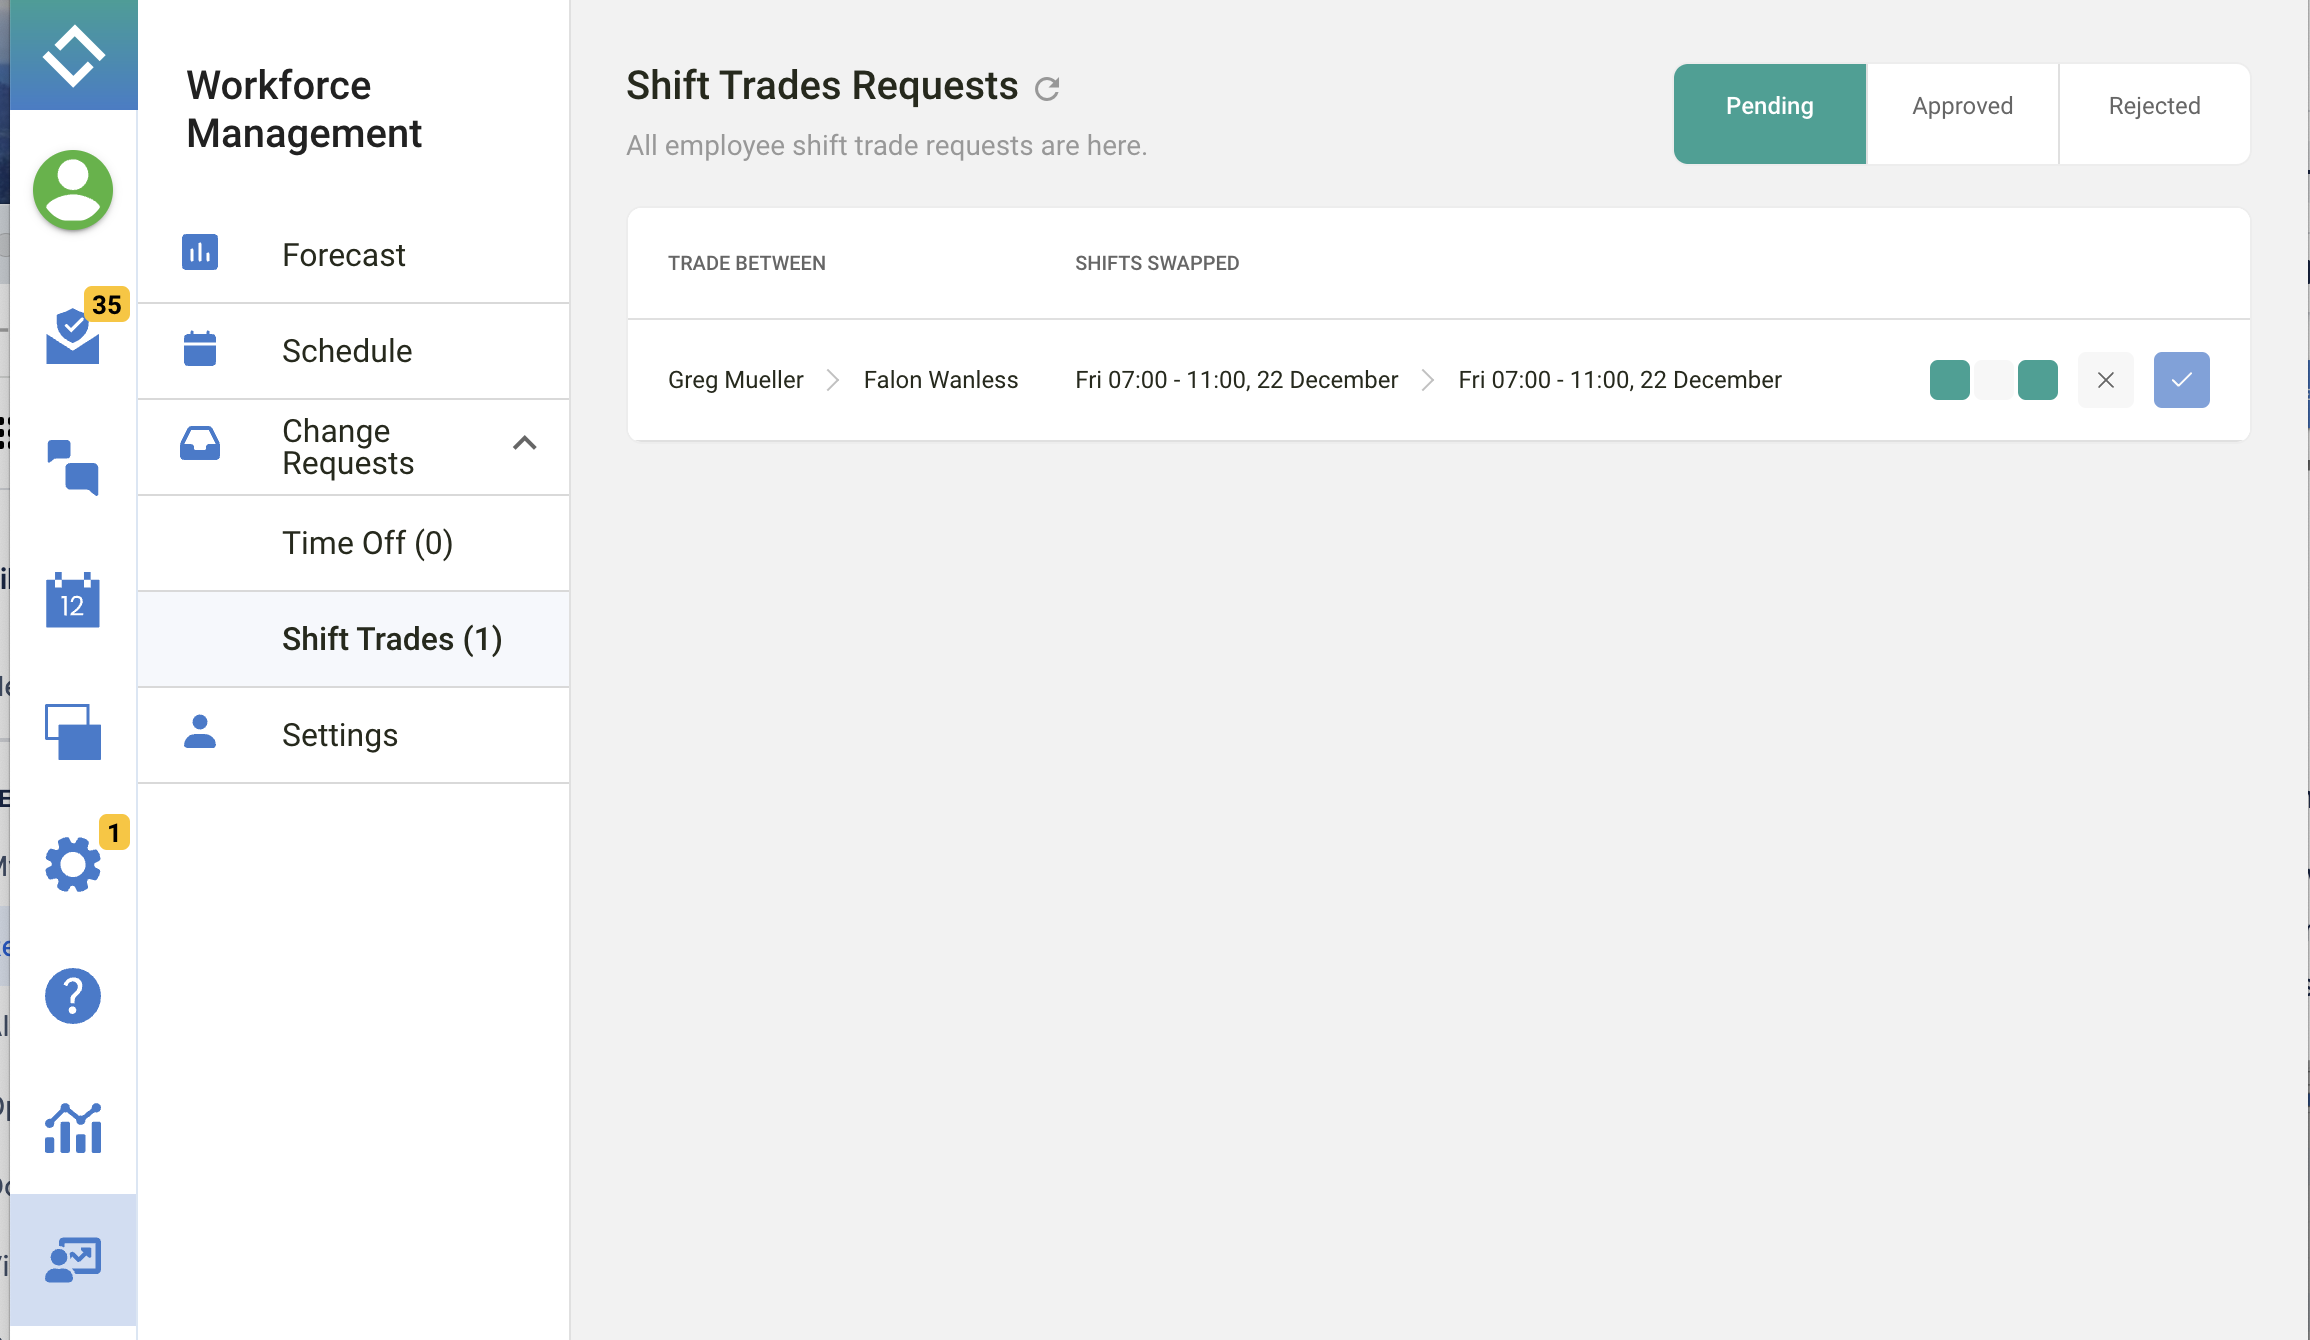This screenshot has width=2310, height=1340.
Task: Open the chat conversations icon
Action: tap(73, 467)
